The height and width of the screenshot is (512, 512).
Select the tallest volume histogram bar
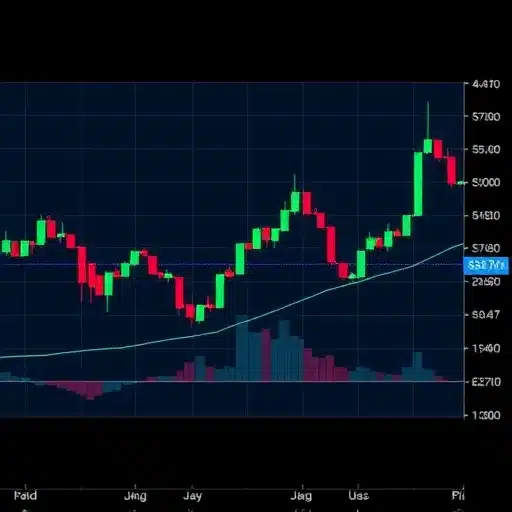242,348
